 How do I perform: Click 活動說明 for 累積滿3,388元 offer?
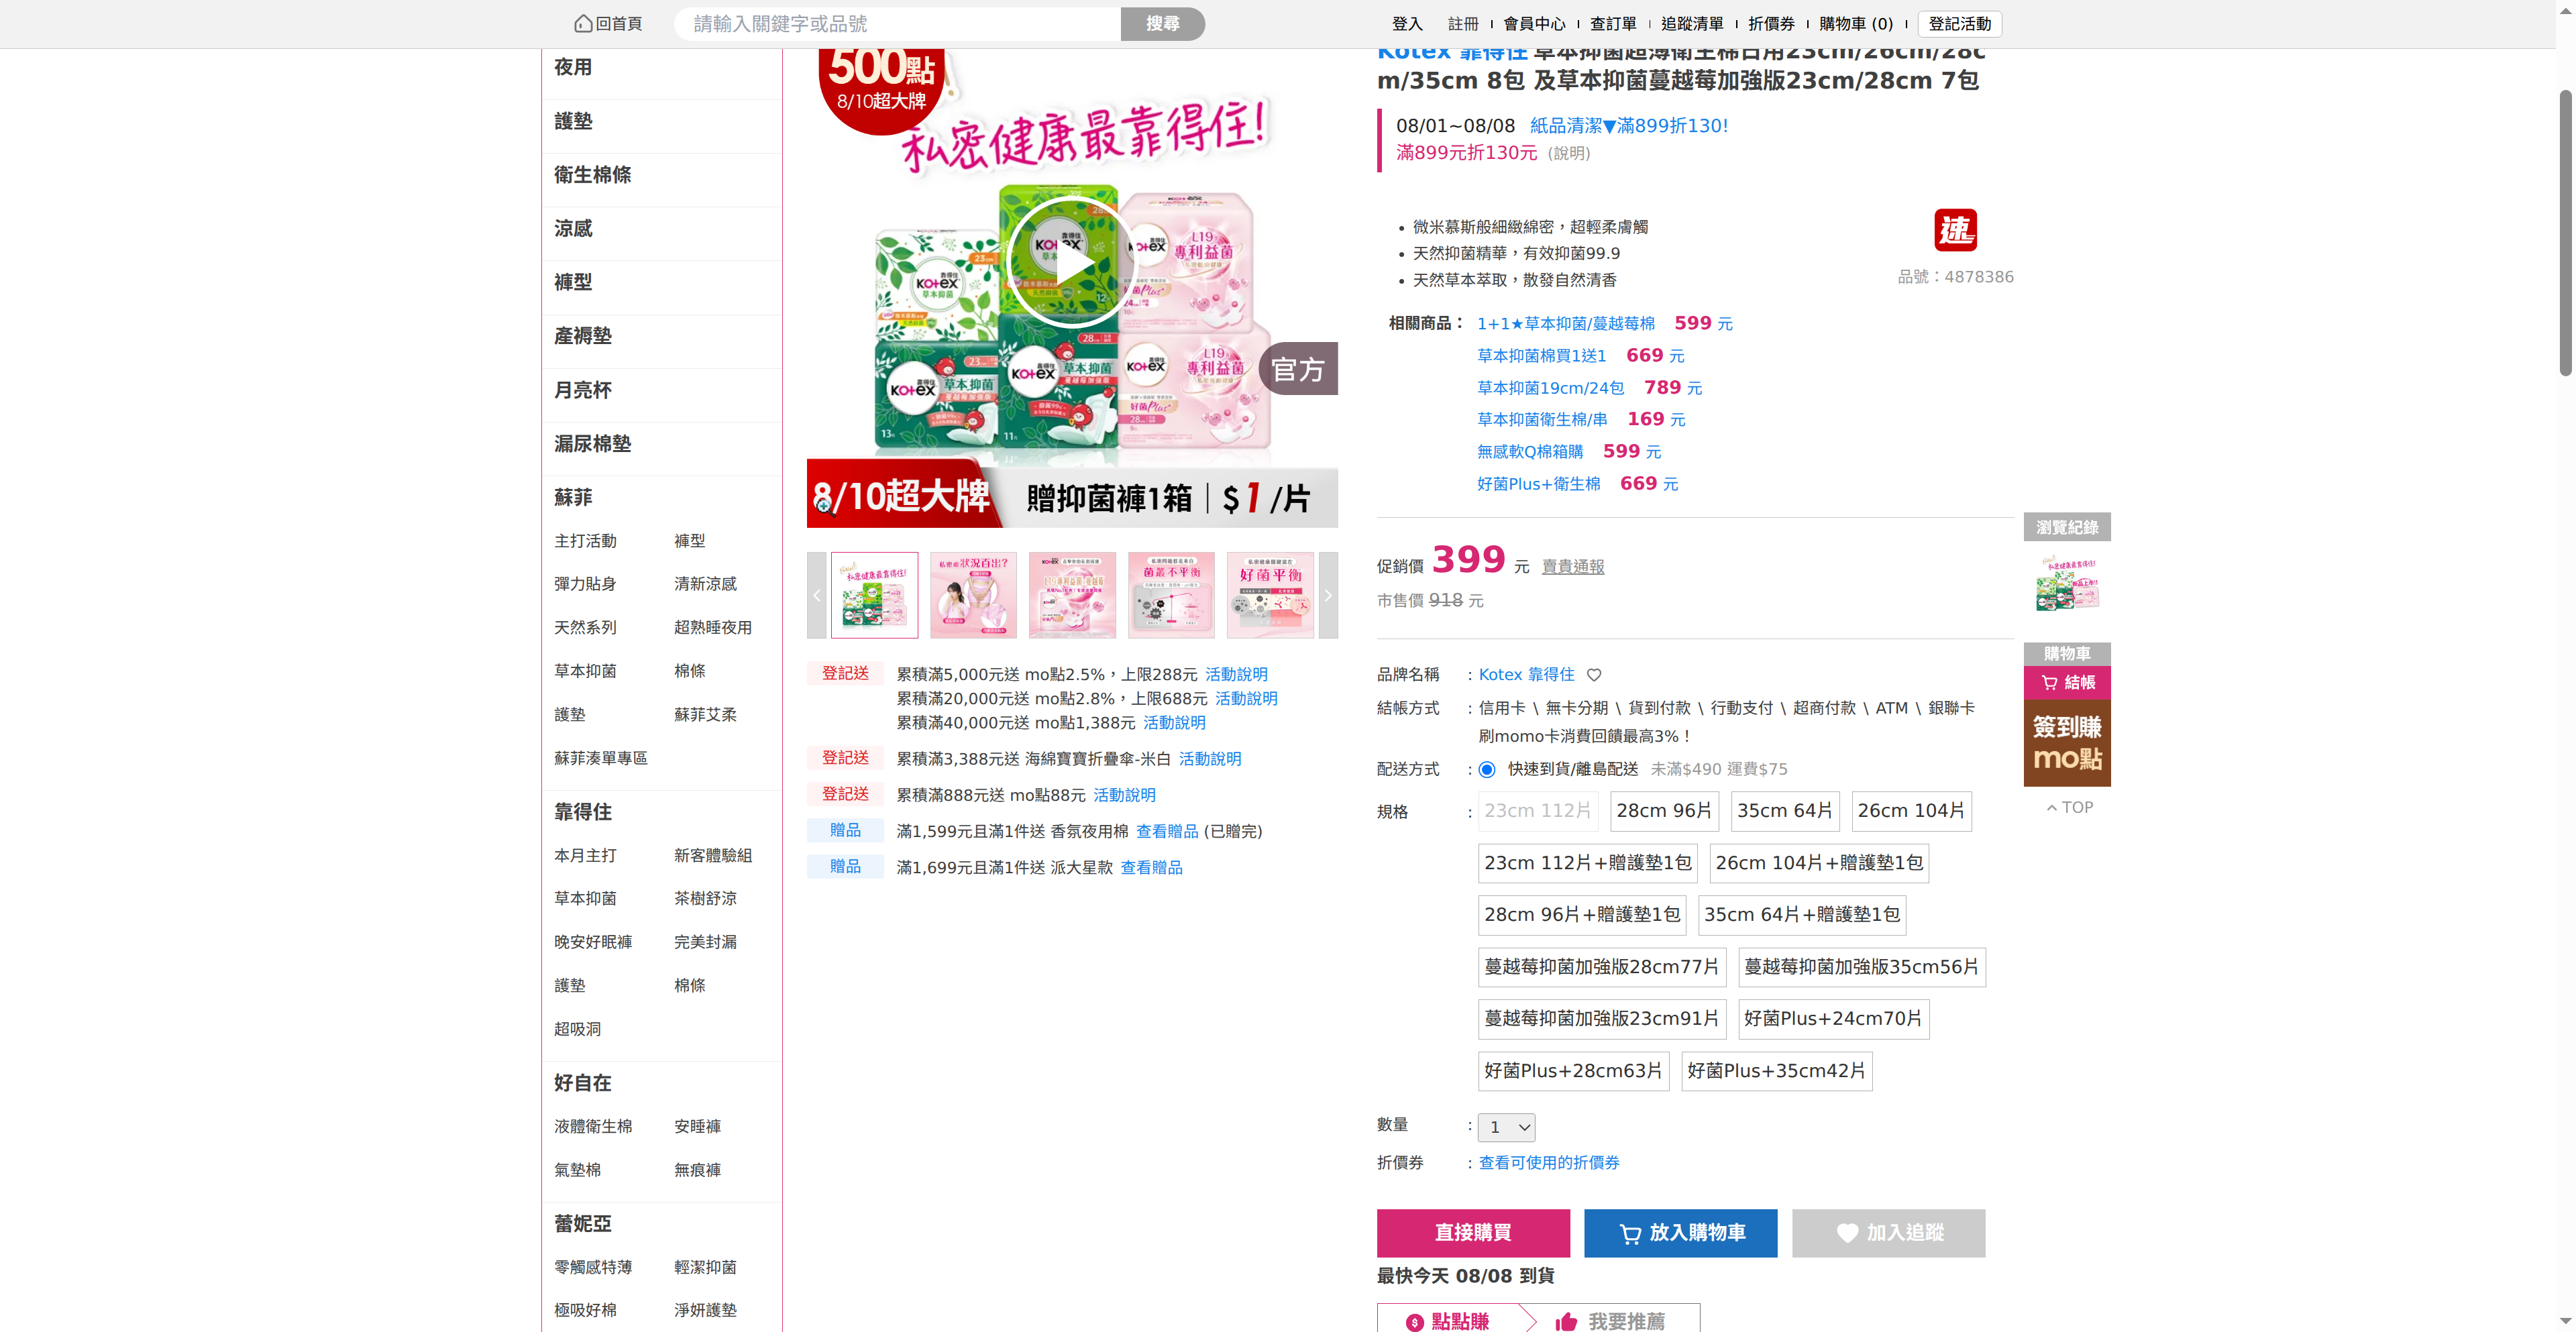(1210, 759)
